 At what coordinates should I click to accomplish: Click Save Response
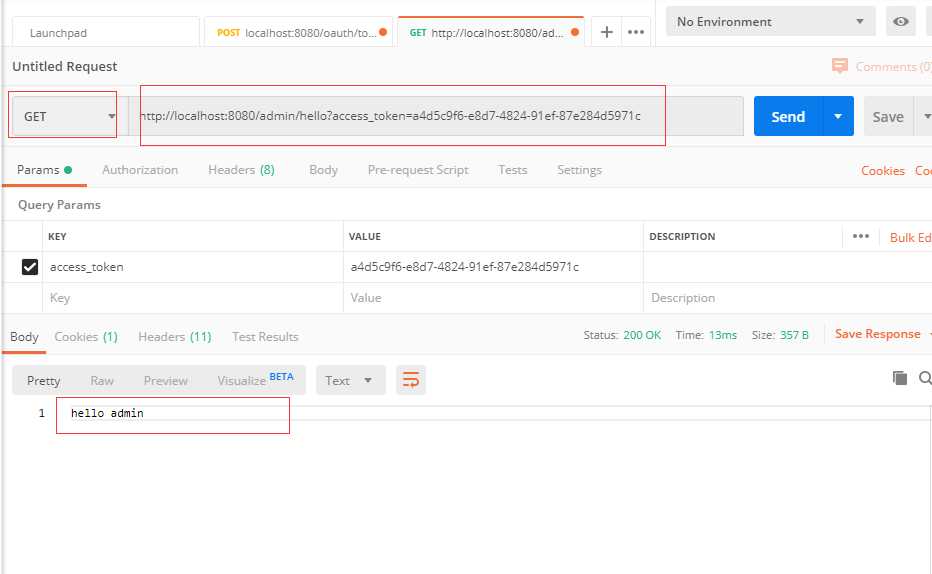877,334
